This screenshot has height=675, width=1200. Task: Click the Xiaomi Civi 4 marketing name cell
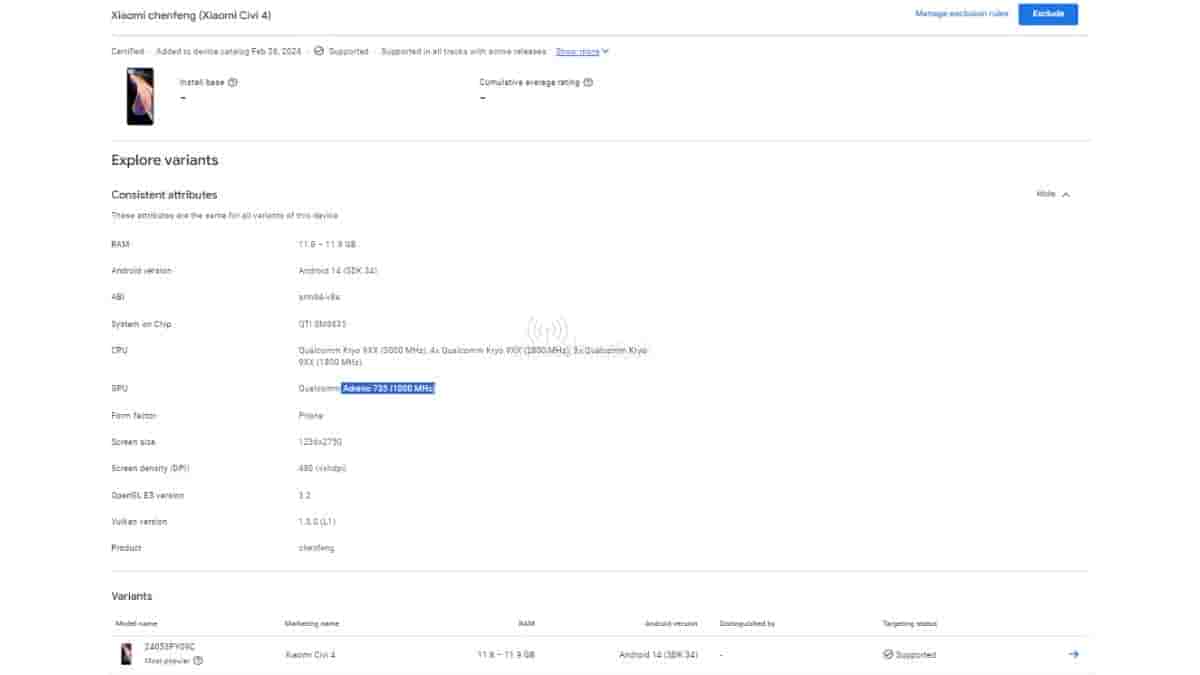(x=310, y=655)
